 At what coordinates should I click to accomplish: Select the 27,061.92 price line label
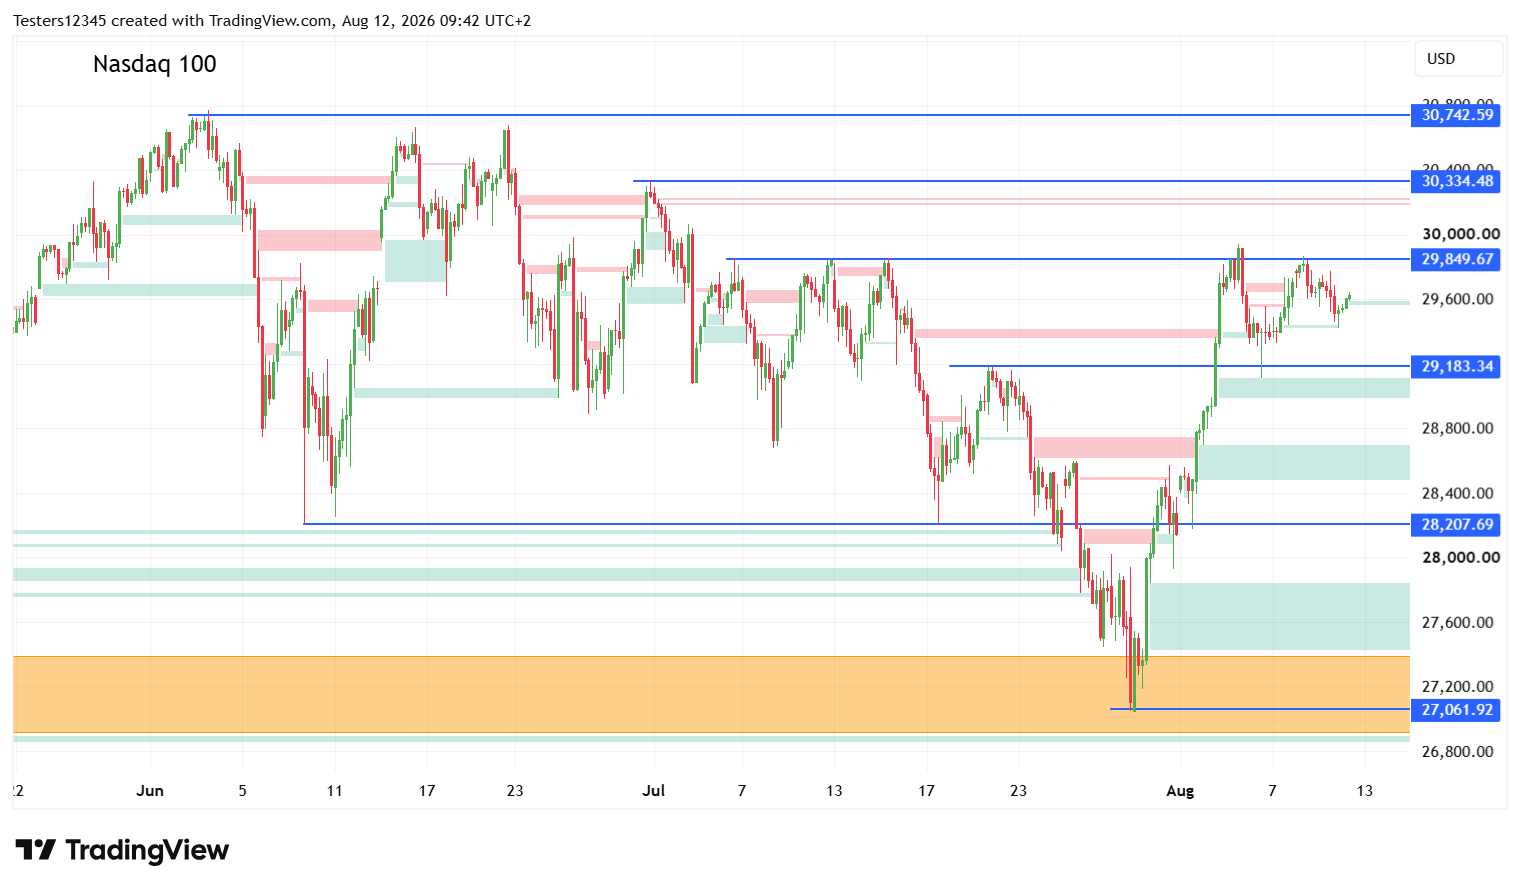(x=1458, y=709)
